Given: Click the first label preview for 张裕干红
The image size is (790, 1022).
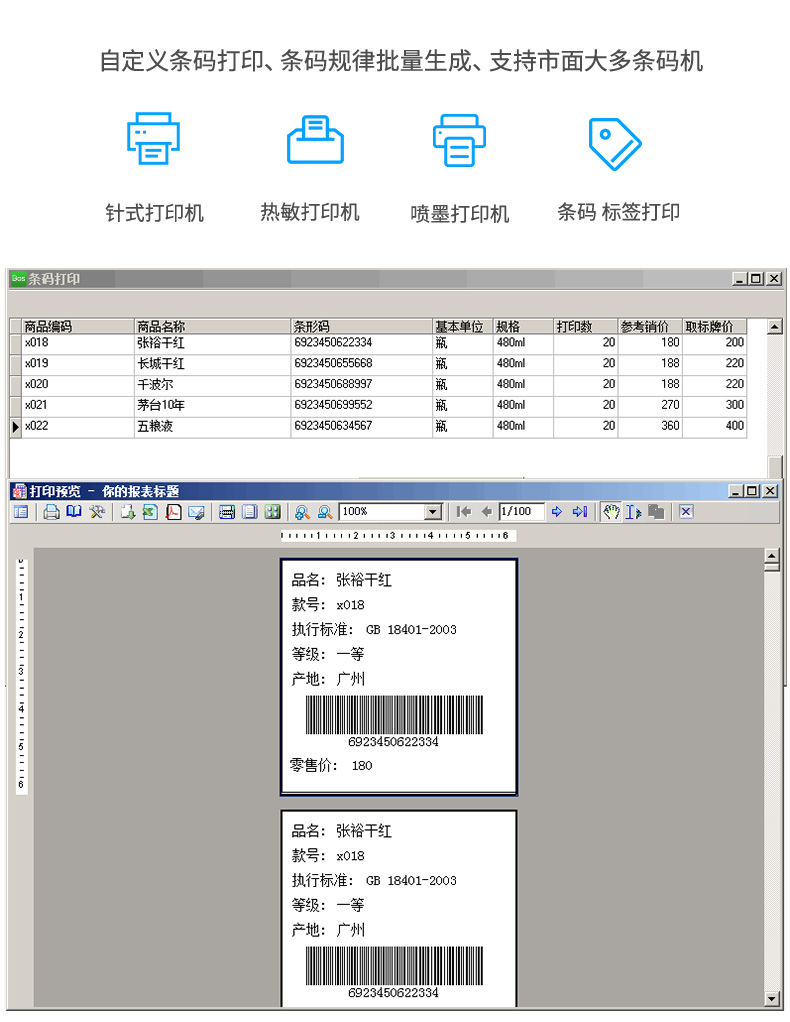Looking at the screenshot, I should (x=399, y=677).
